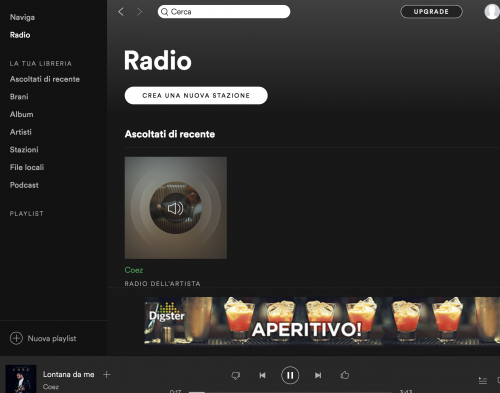Click the thumbs down dislike icon

236,375
